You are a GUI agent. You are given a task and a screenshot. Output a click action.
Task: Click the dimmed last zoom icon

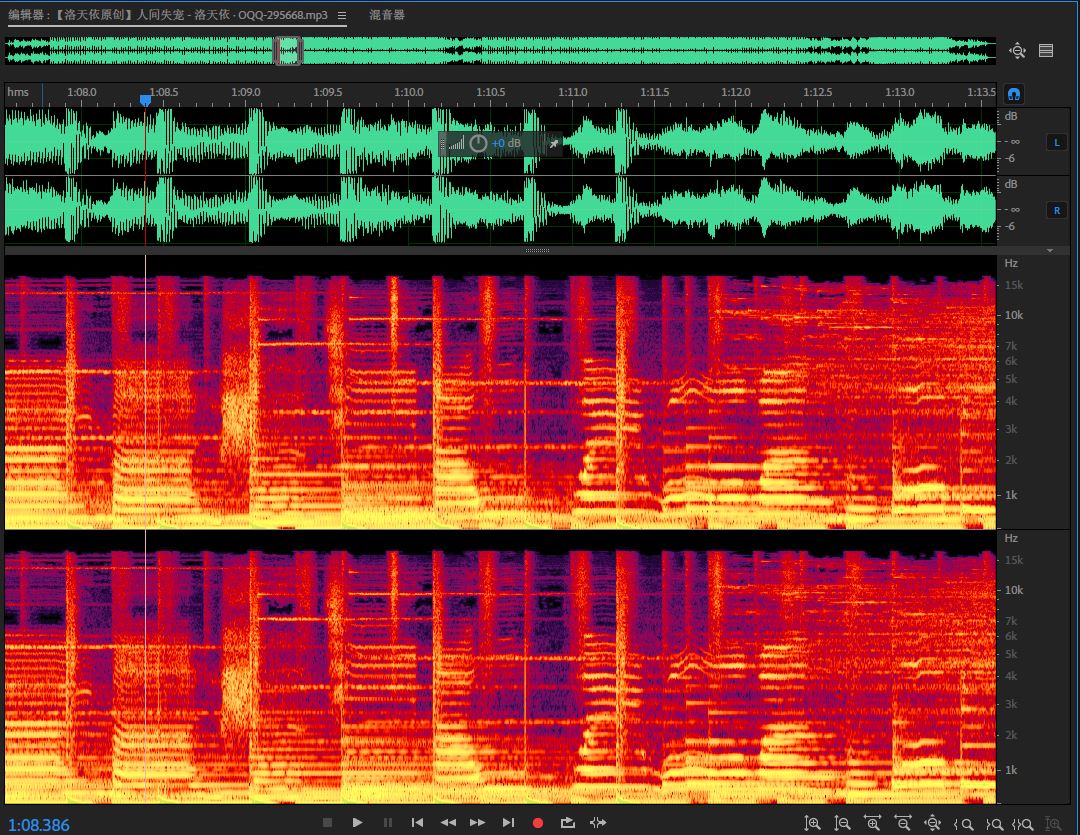coord(1052,823)
